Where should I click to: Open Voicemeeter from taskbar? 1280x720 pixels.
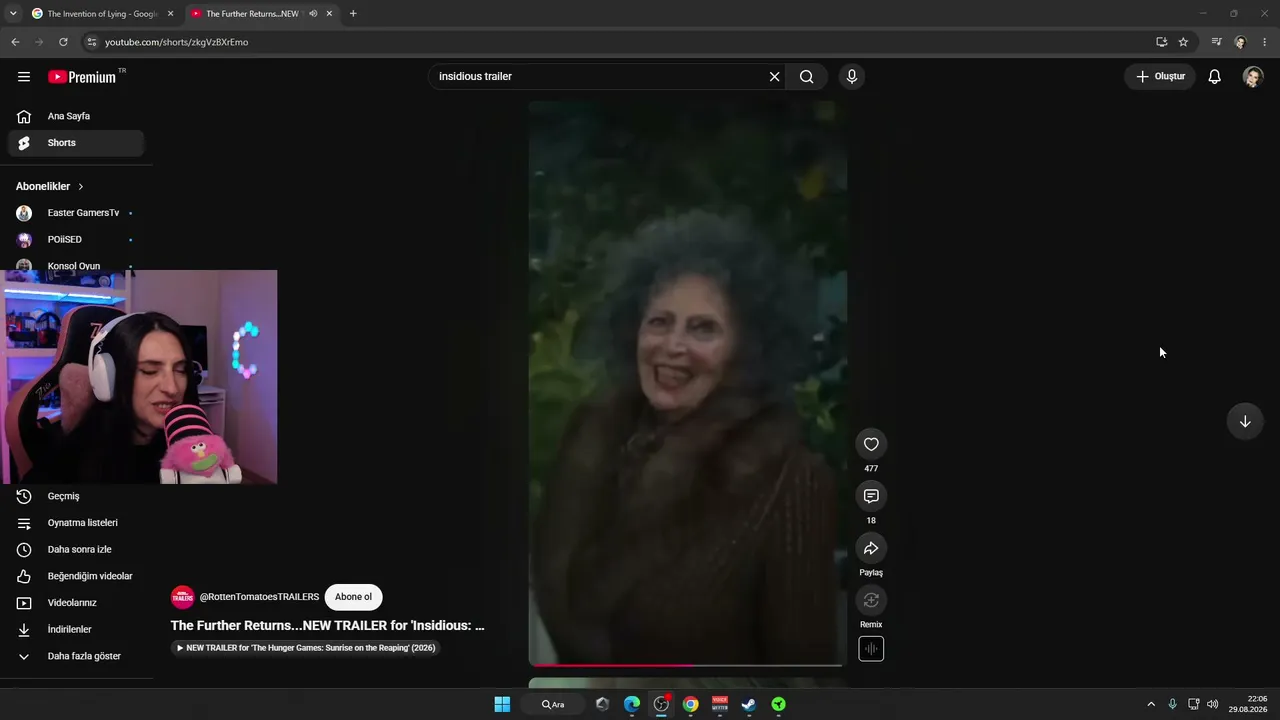[x=720, y=704]
